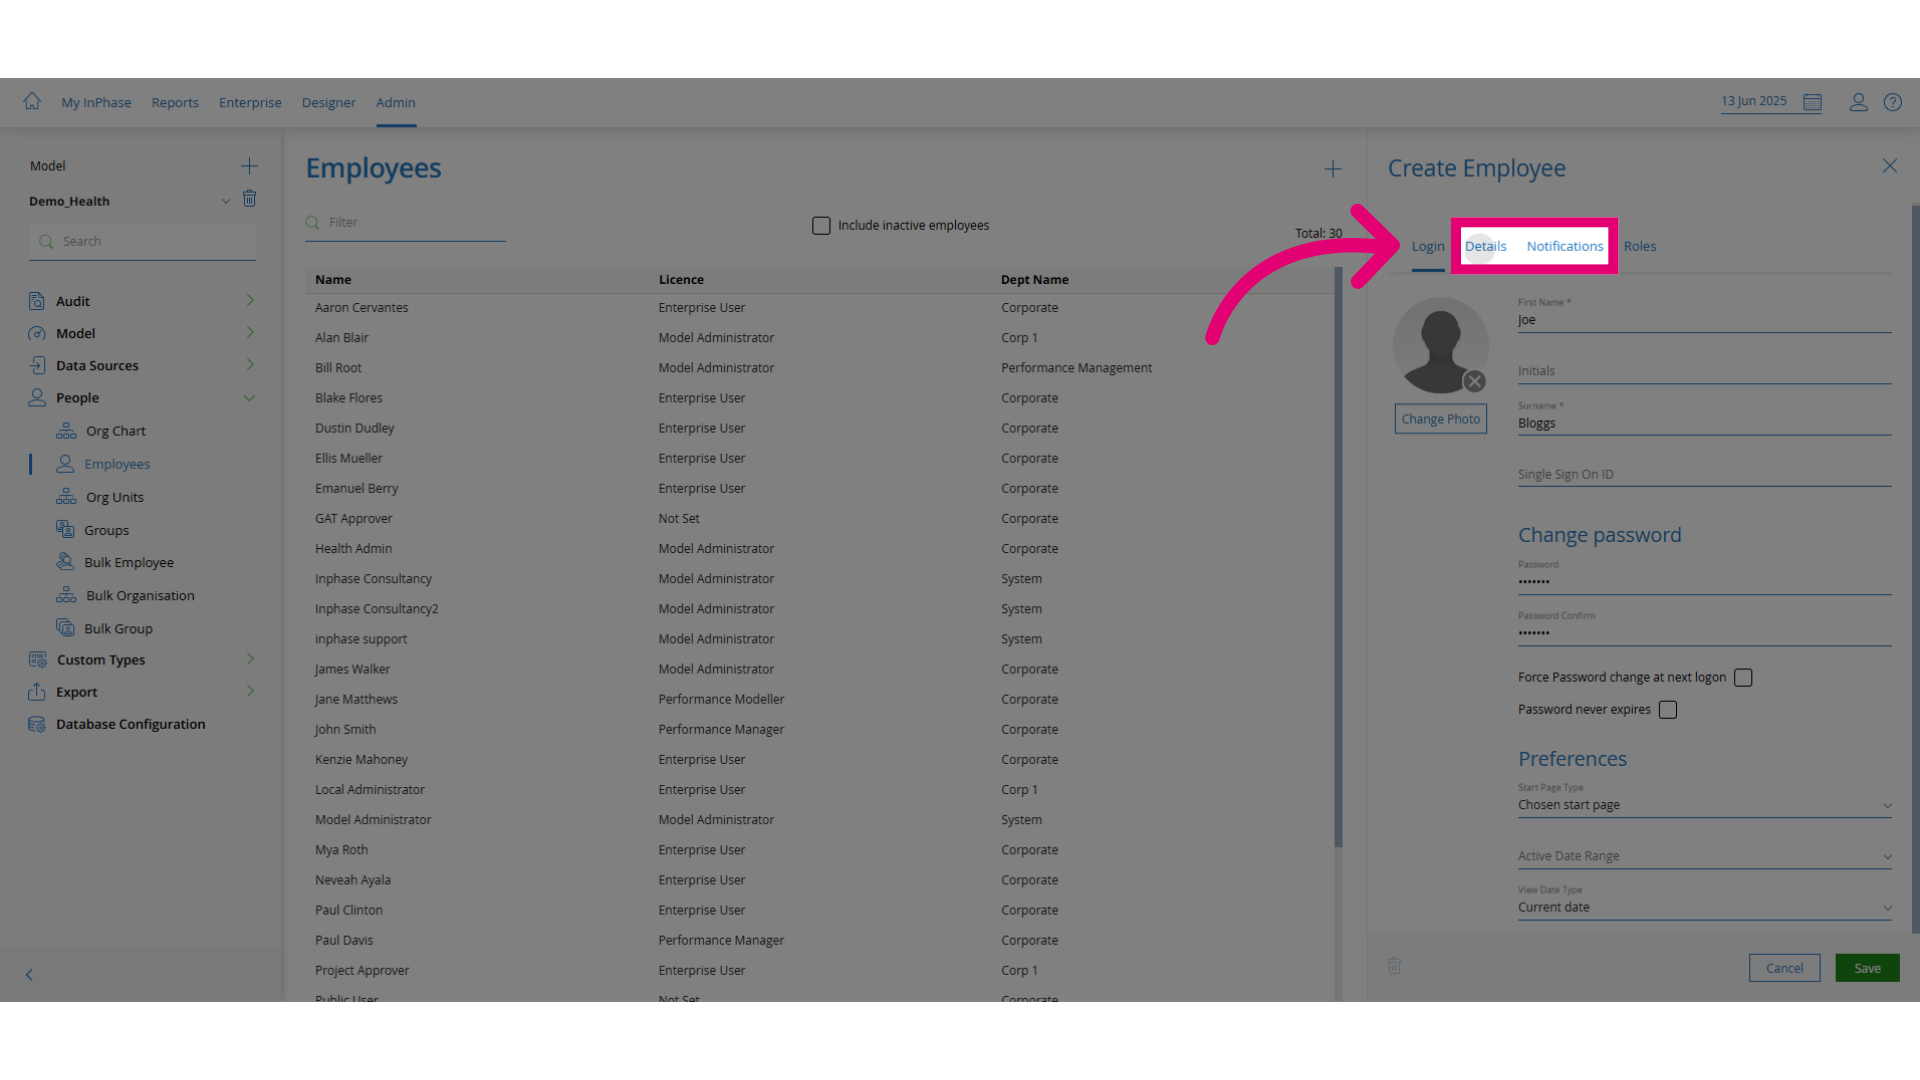The image size is (1920, 1080).
Task: Open Groups in the sidebar
Action: 106,530
